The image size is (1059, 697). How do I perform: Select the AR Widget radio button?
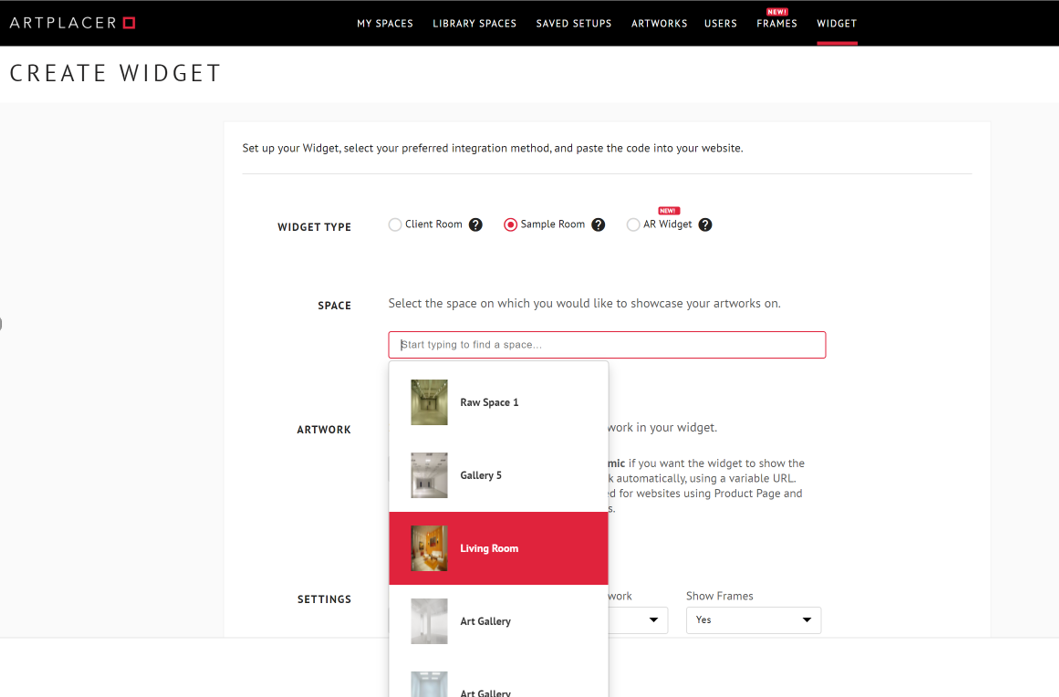(x=633, y=225)
